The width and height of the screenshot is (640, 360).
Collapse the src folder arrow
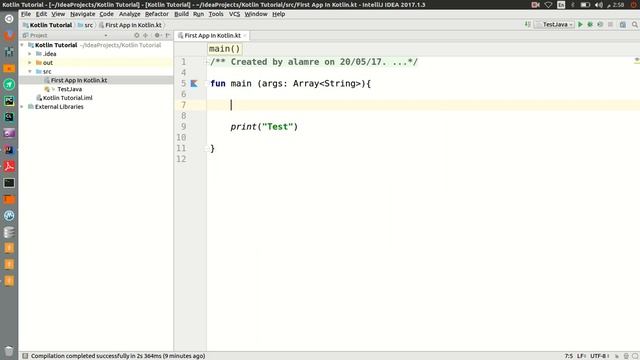point(30,71)
